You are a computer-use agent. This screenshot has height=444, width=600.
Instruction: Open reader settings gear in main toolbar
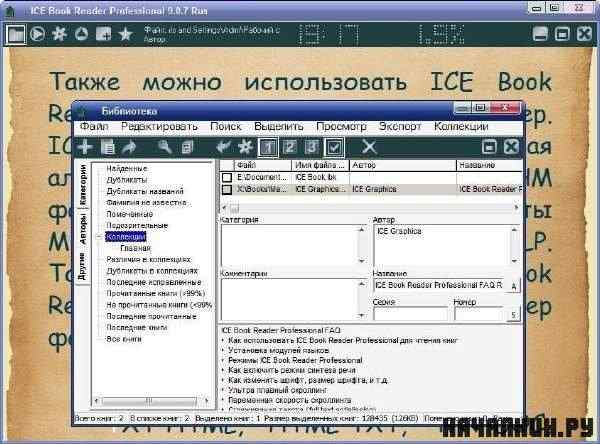tap(59, 34)
